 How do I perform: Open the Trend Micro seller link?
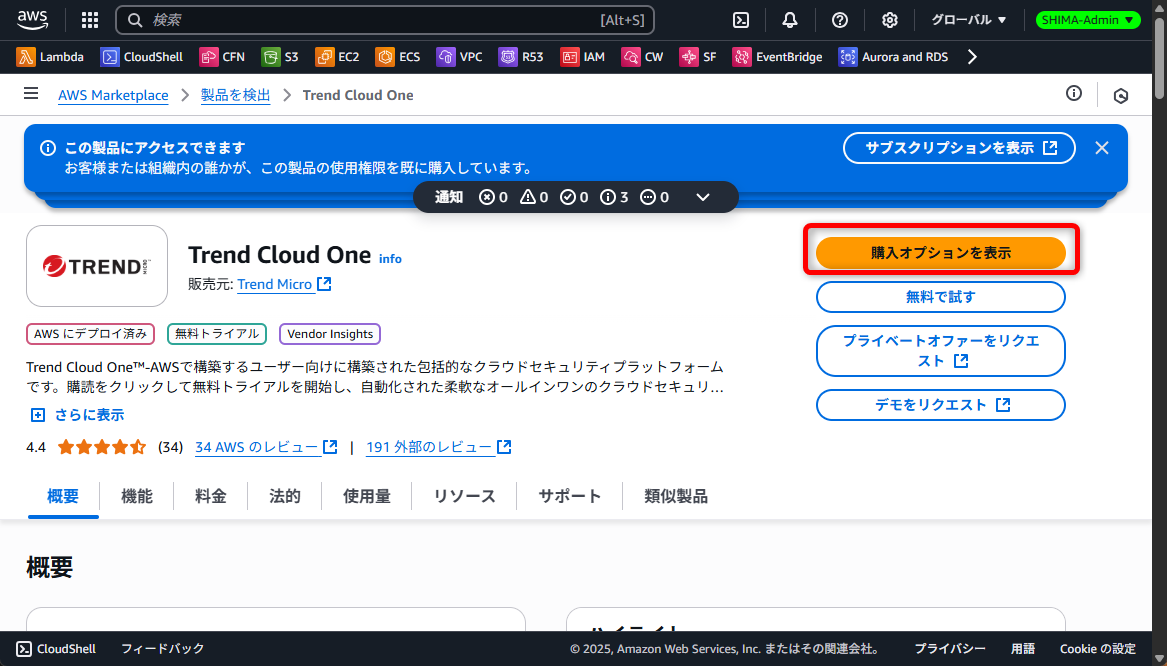click(284, 284)
